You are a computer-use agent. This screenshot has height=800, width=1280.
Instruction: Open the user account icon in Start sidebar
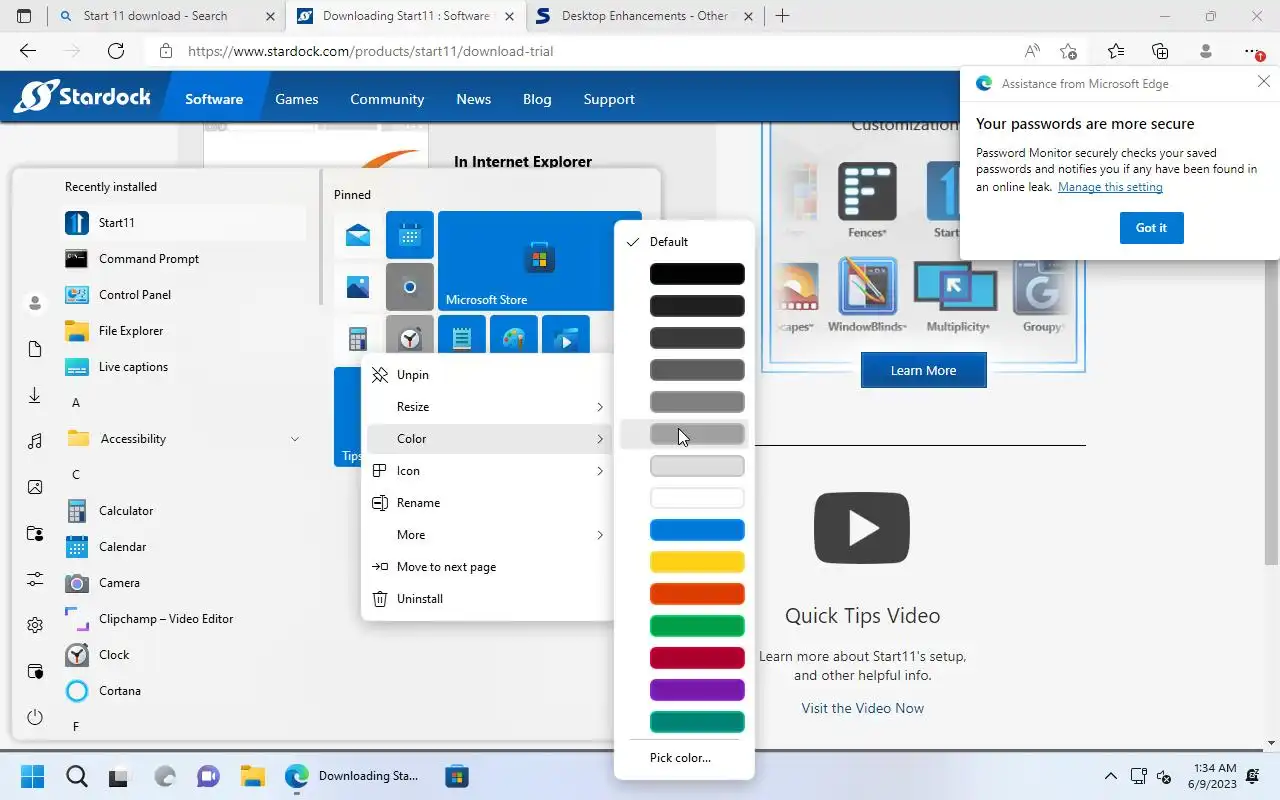pos(35,302)
